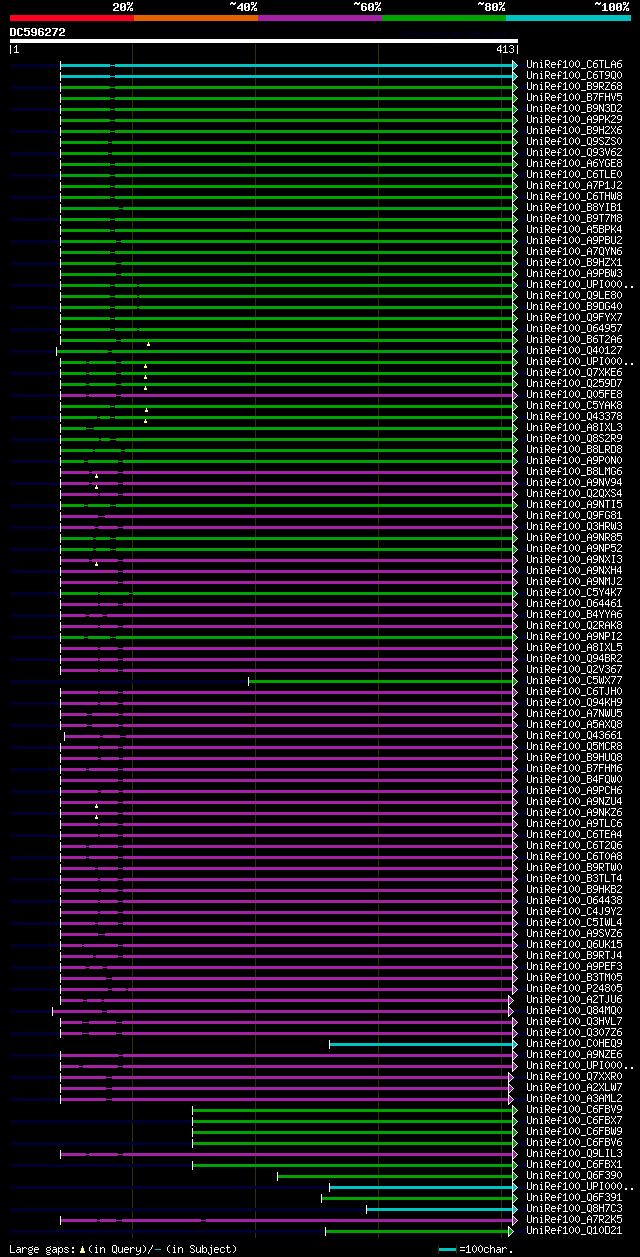640x1257 pixels.
Task: Select the UniRef100_Q6F390 label
Action: click(x=574, y=1175)
